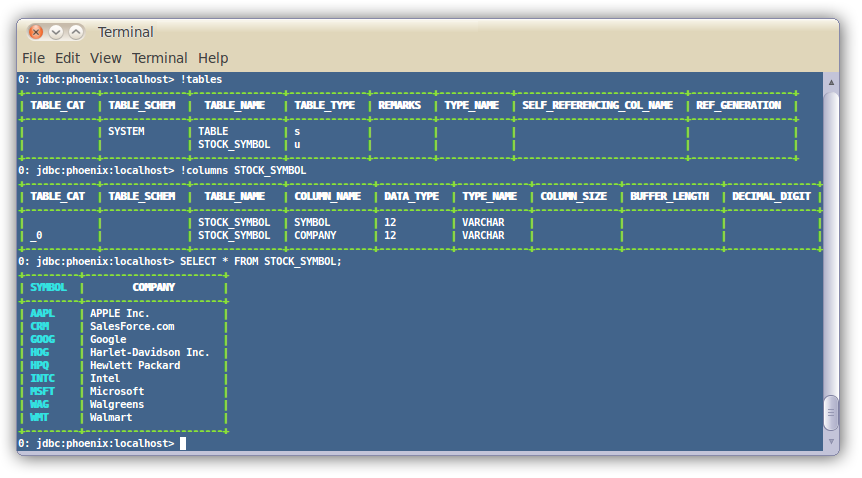Viewport: 862px width, 478px height.
Task: Open the Terminal menu
Action: [159, 58]
